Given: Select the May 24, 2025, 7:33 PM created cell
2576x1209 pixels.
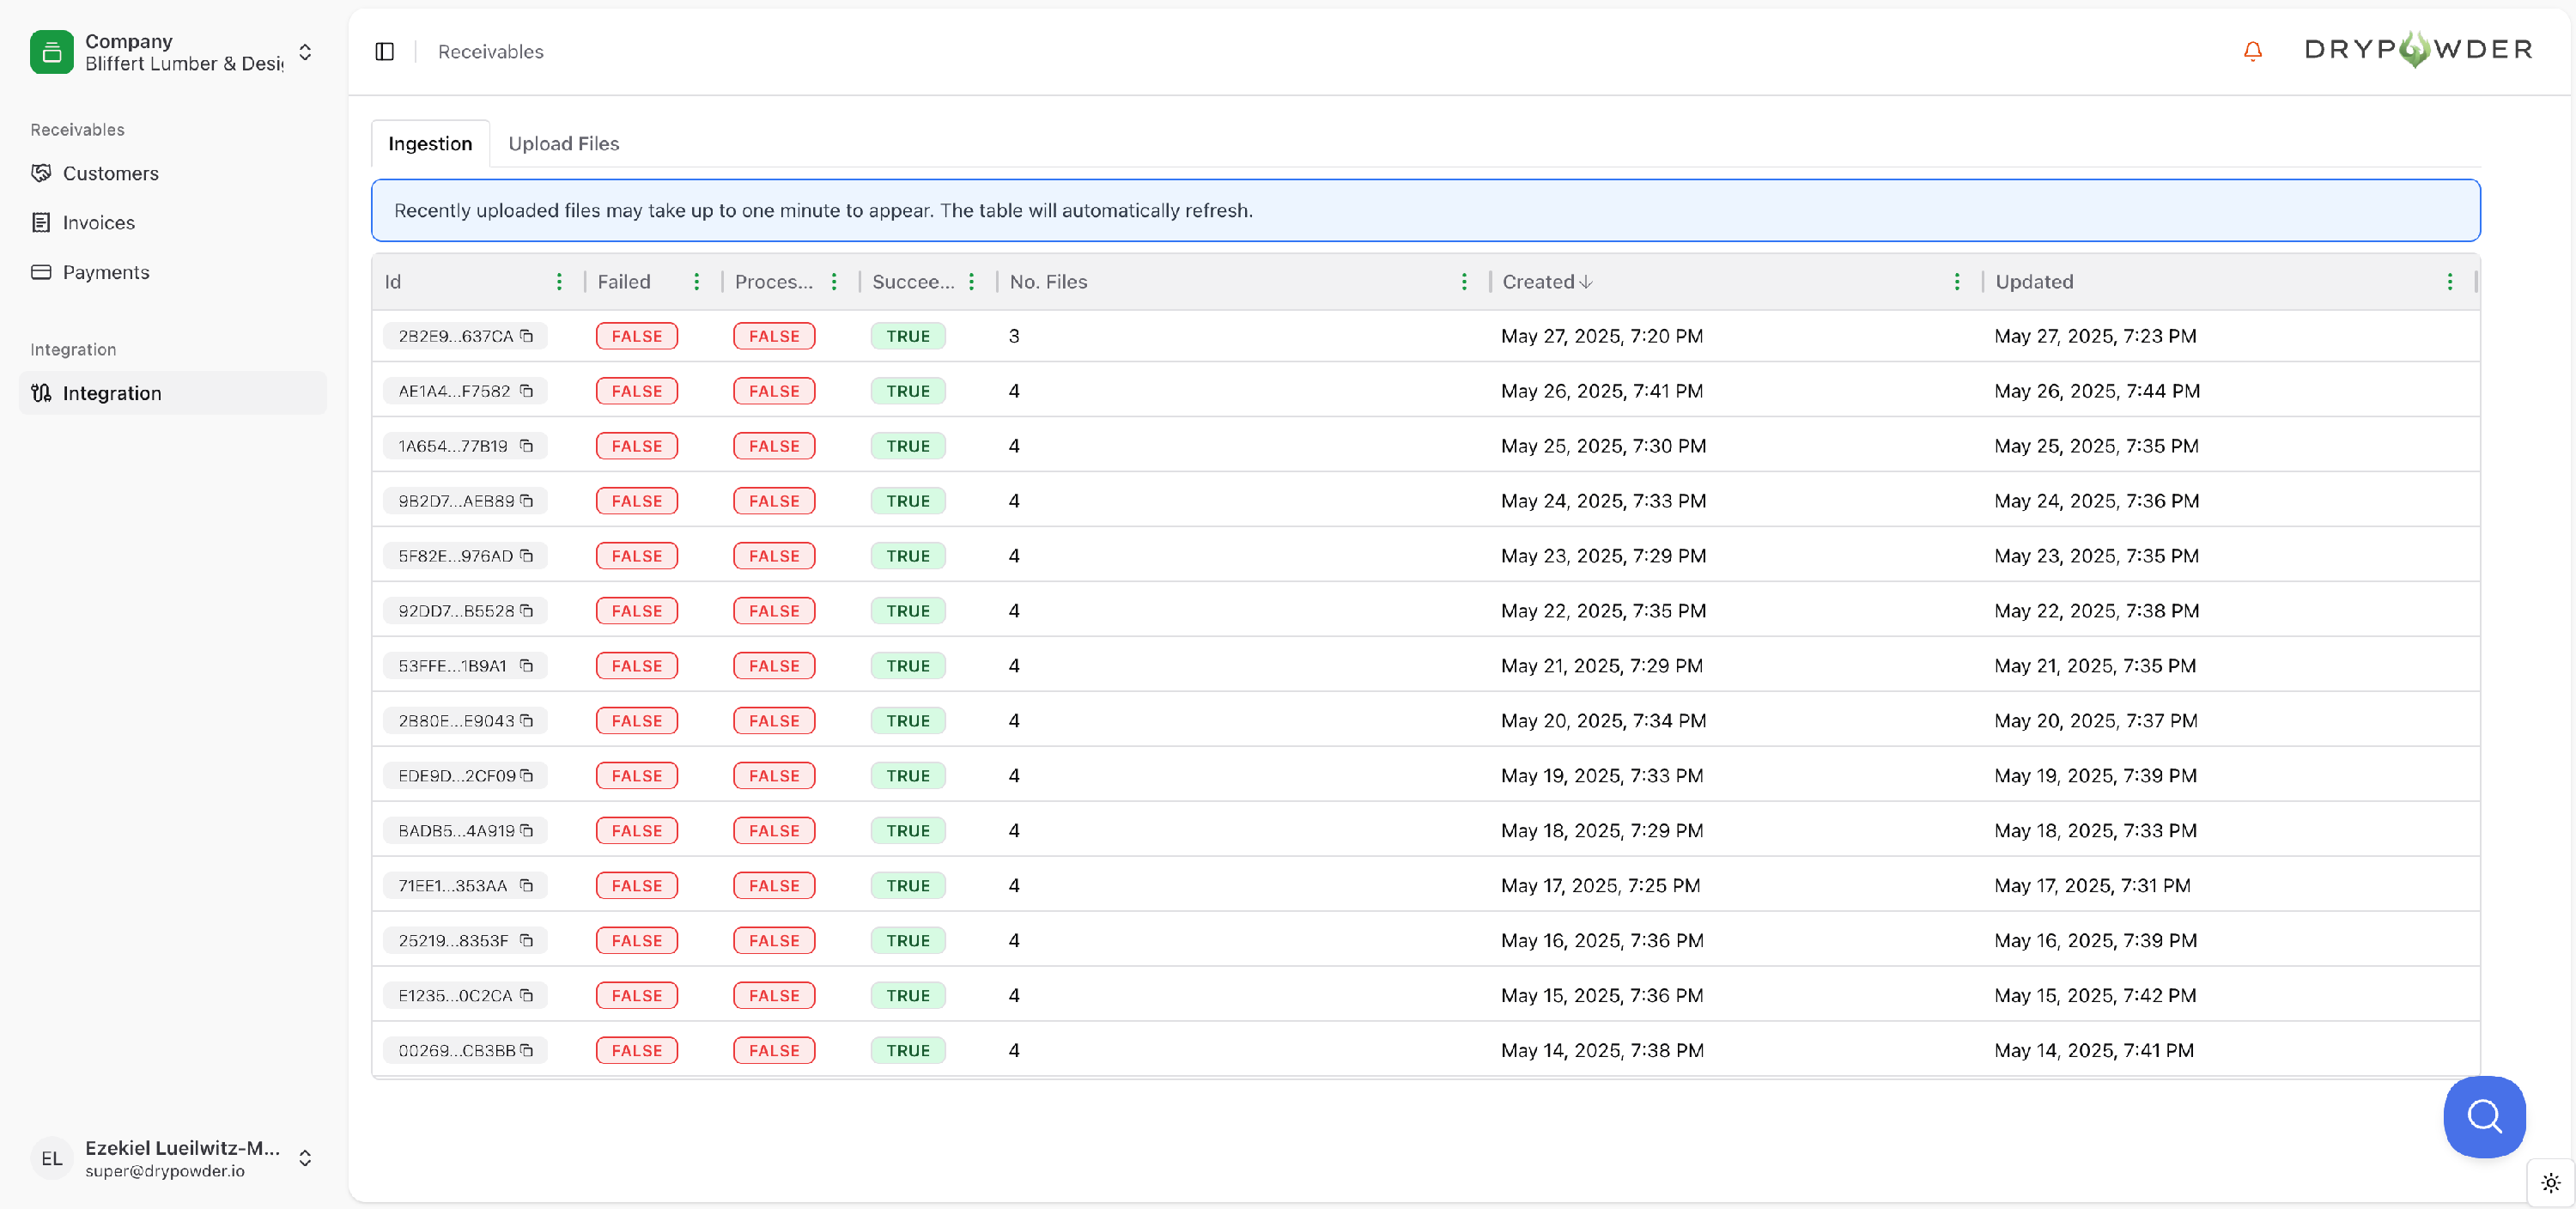Looking at the screenshot, I should tap(1603, 501).
